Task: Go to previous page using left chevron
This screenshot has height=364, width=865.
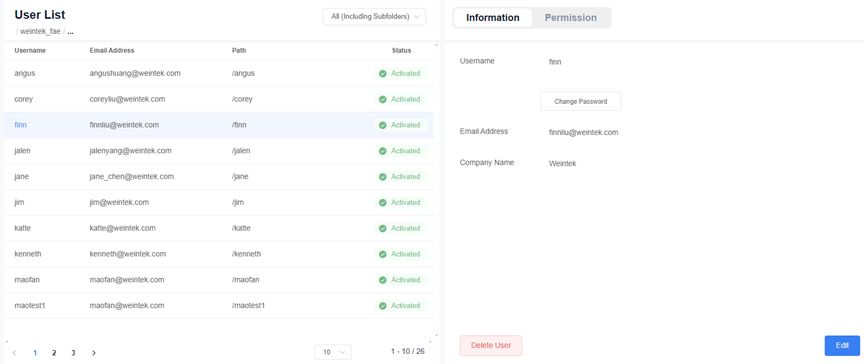Action: coord(14,353)
